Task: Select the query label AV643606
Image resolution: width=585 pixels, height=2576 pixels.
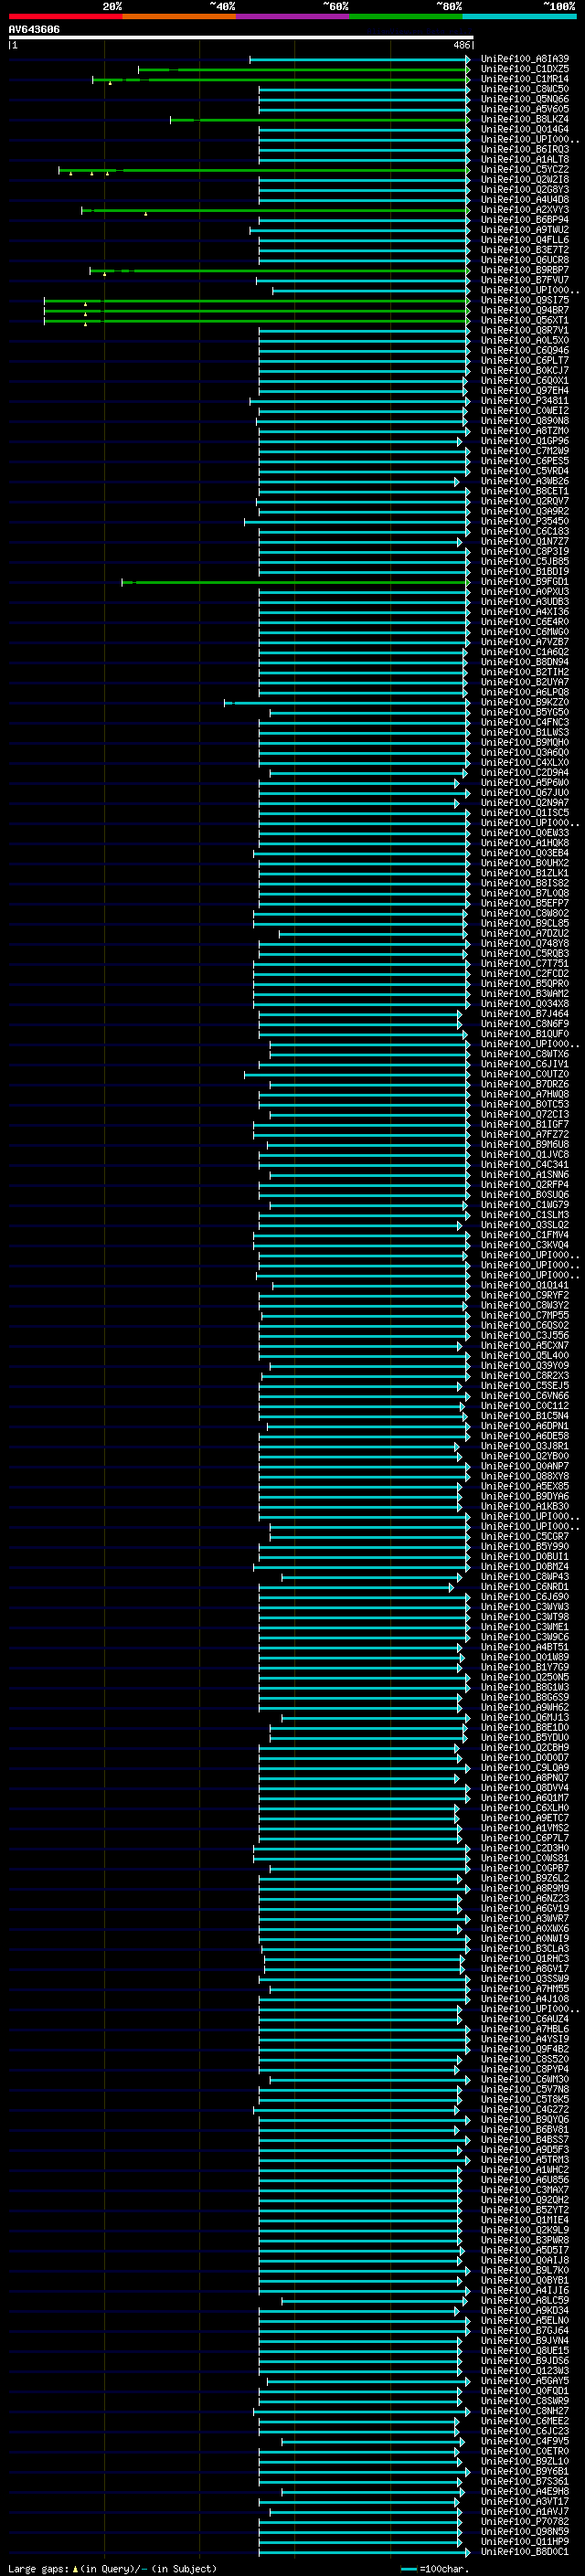Action: pos(34,29)
